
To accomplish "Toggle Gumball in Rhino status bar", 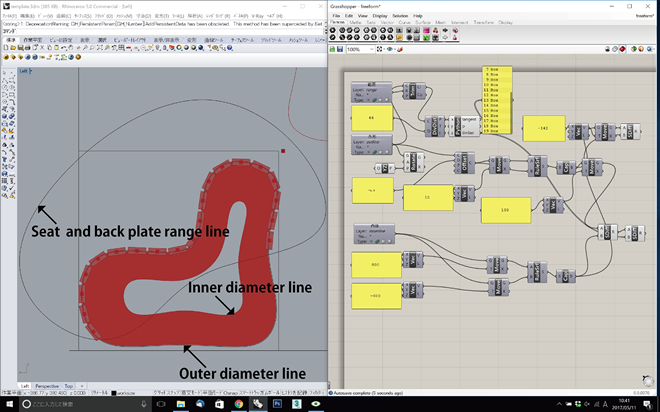I will pos(271,392).
